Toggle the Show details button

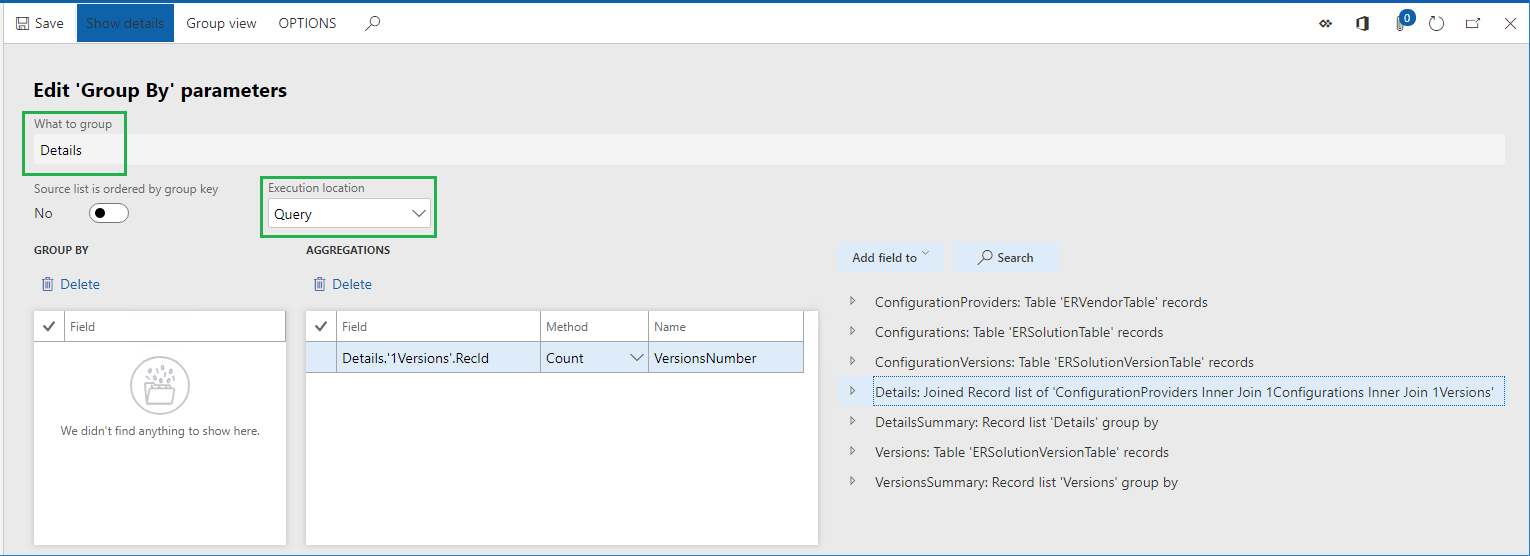pyautogui.click(x=125, y=23)
